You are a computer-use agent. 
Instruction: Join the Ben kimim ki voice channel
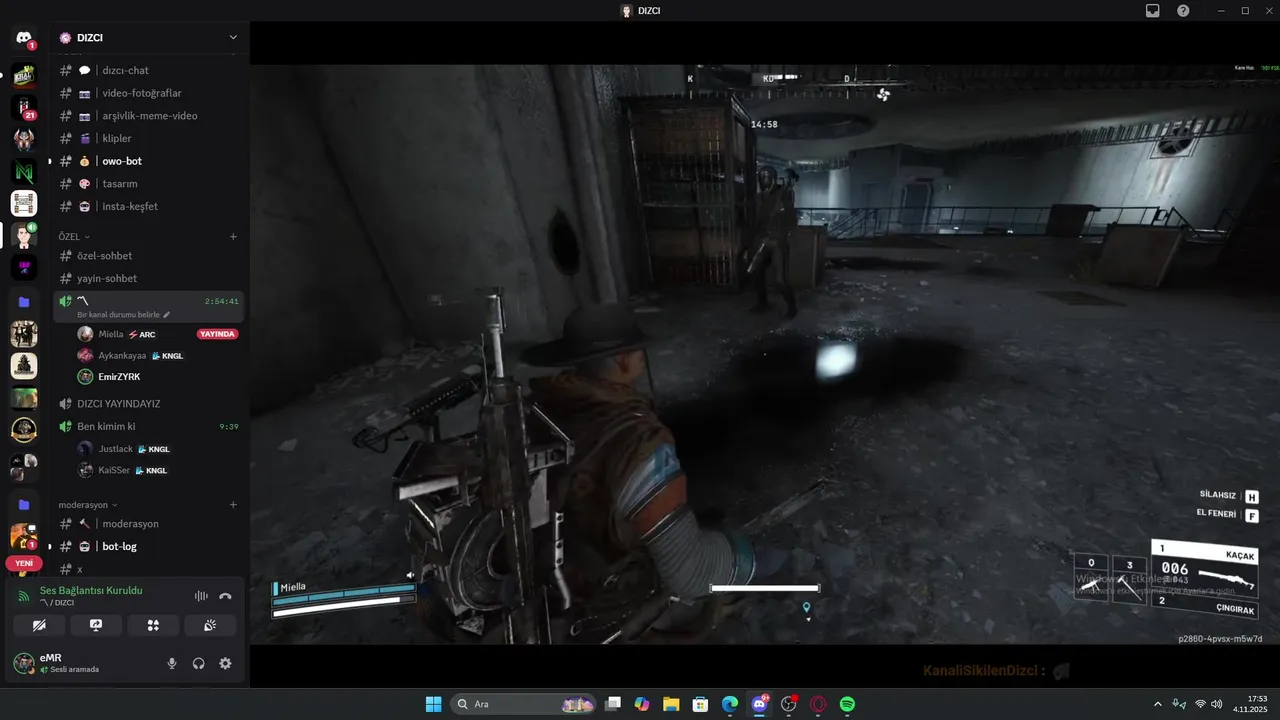(x=148, y=426)
